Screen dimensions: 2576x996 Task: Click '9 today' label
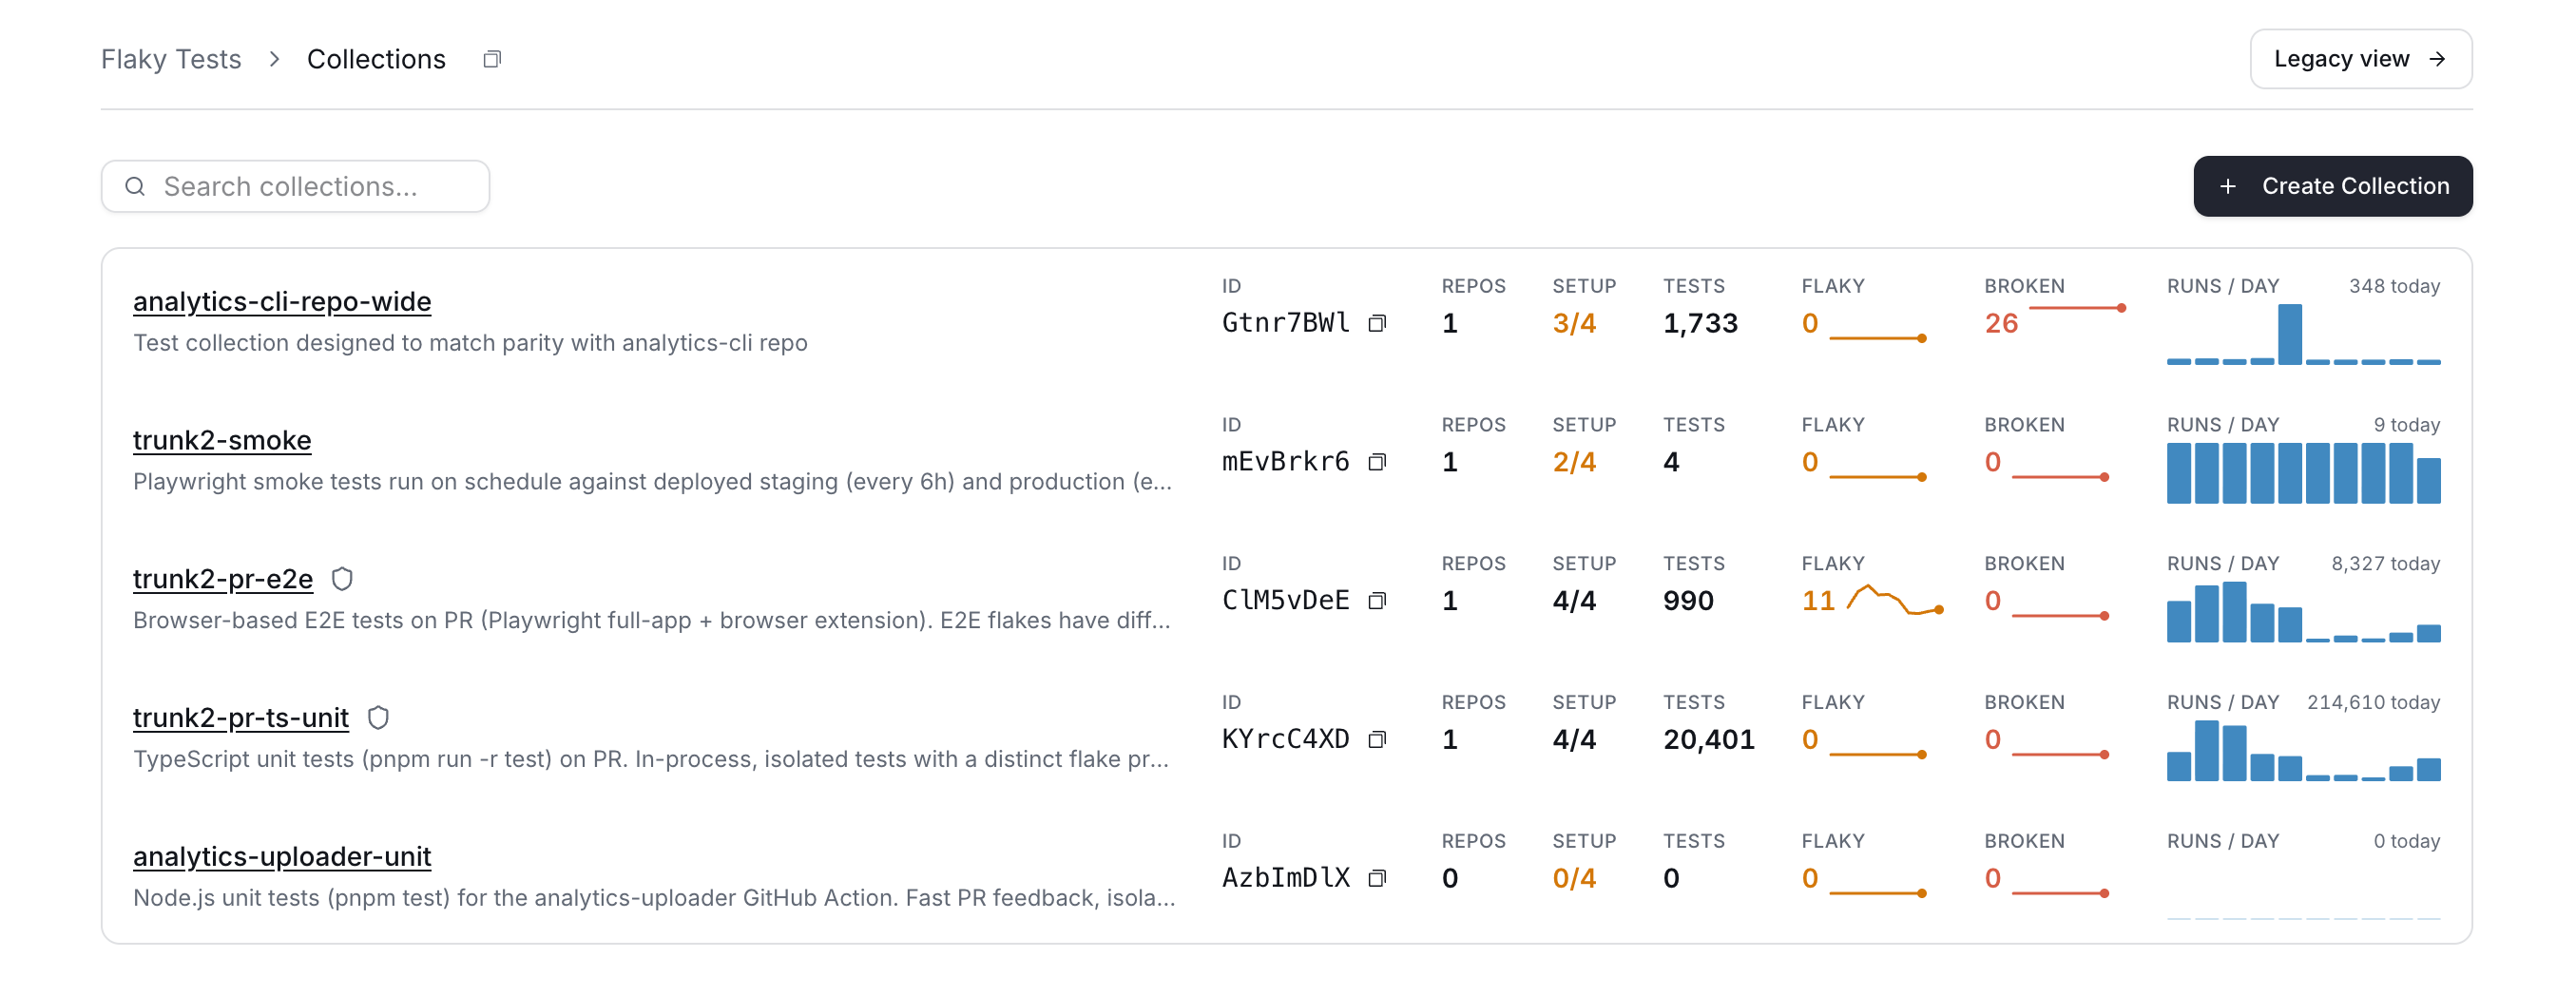(2407, 425)
